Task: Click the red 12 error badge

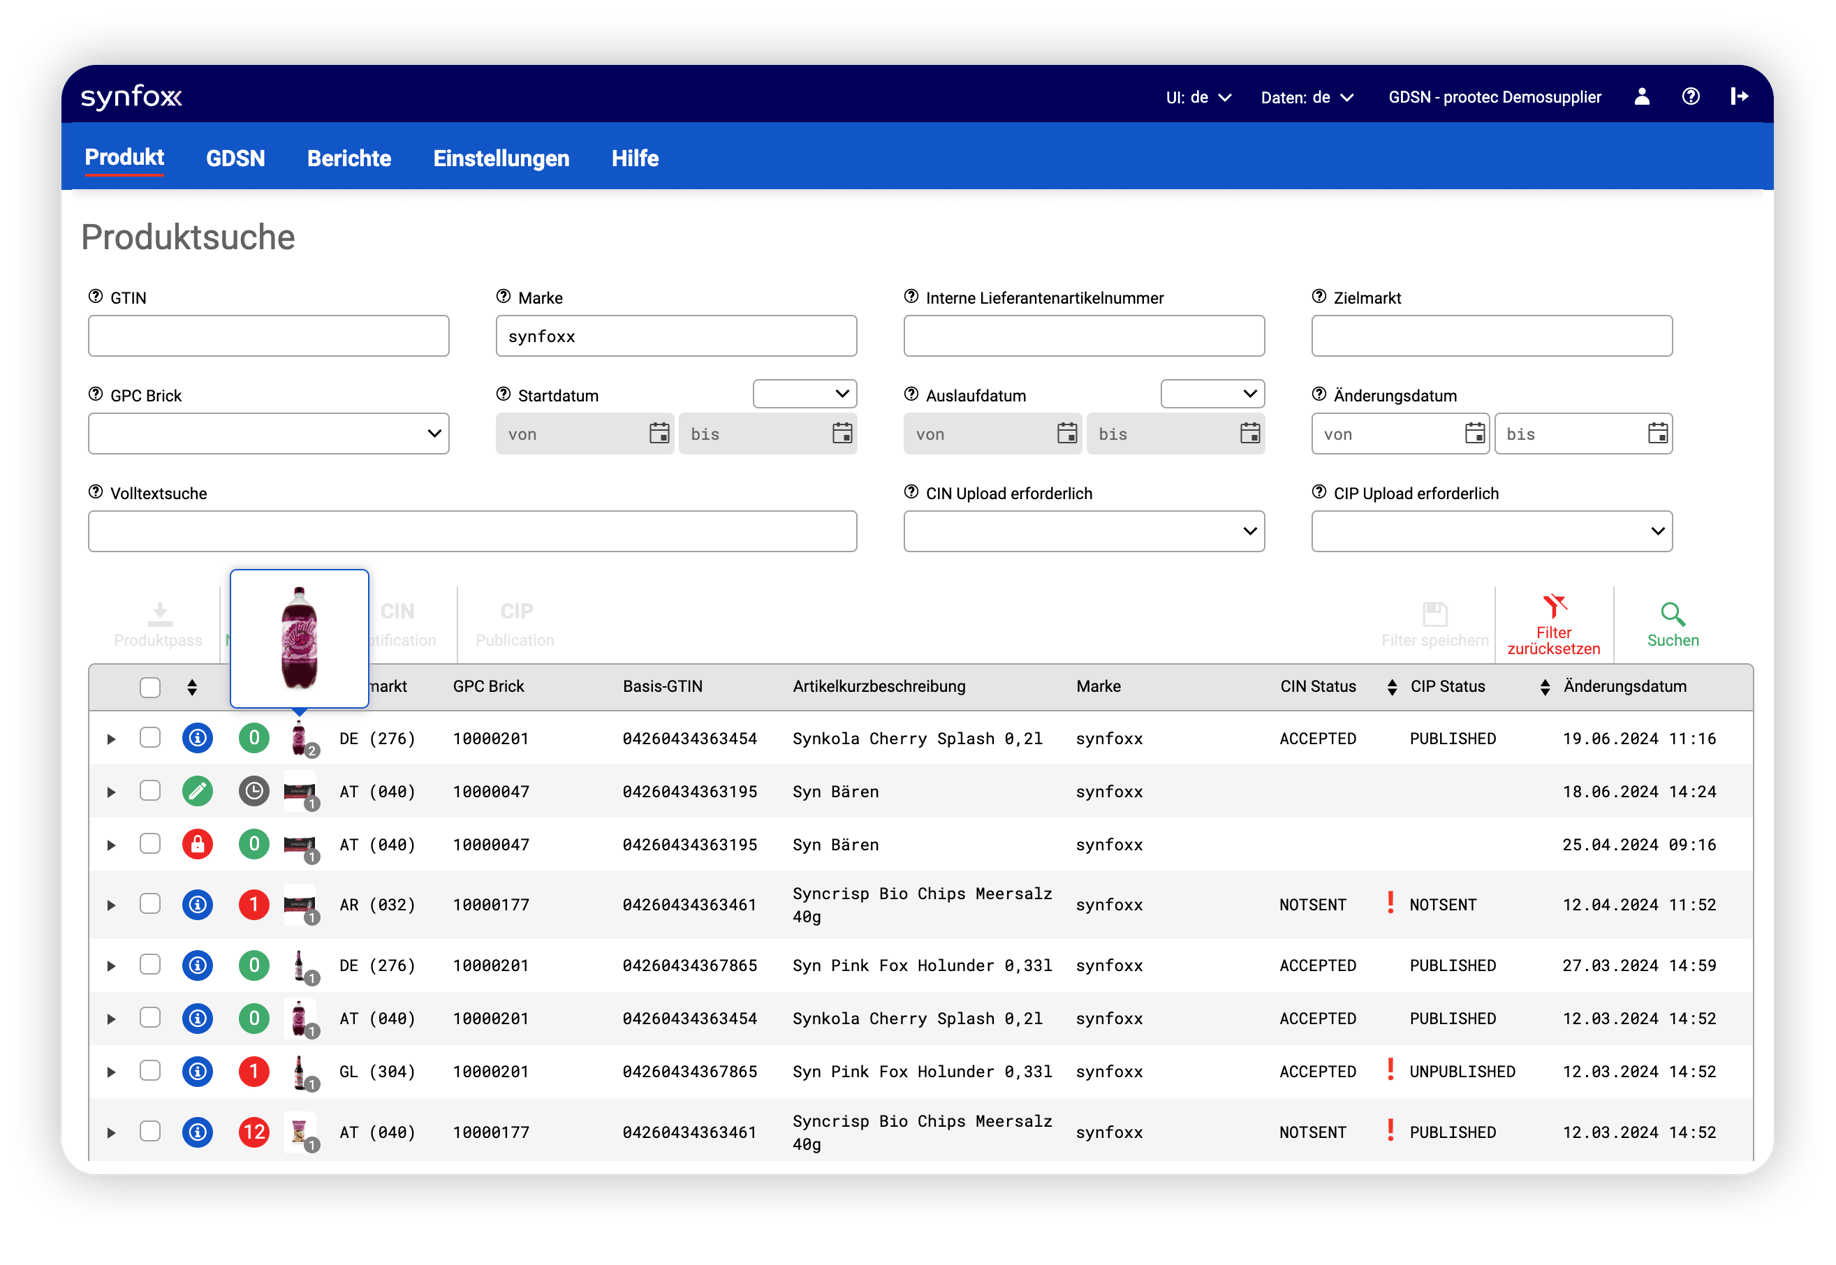Action: tap(254, 1132)
